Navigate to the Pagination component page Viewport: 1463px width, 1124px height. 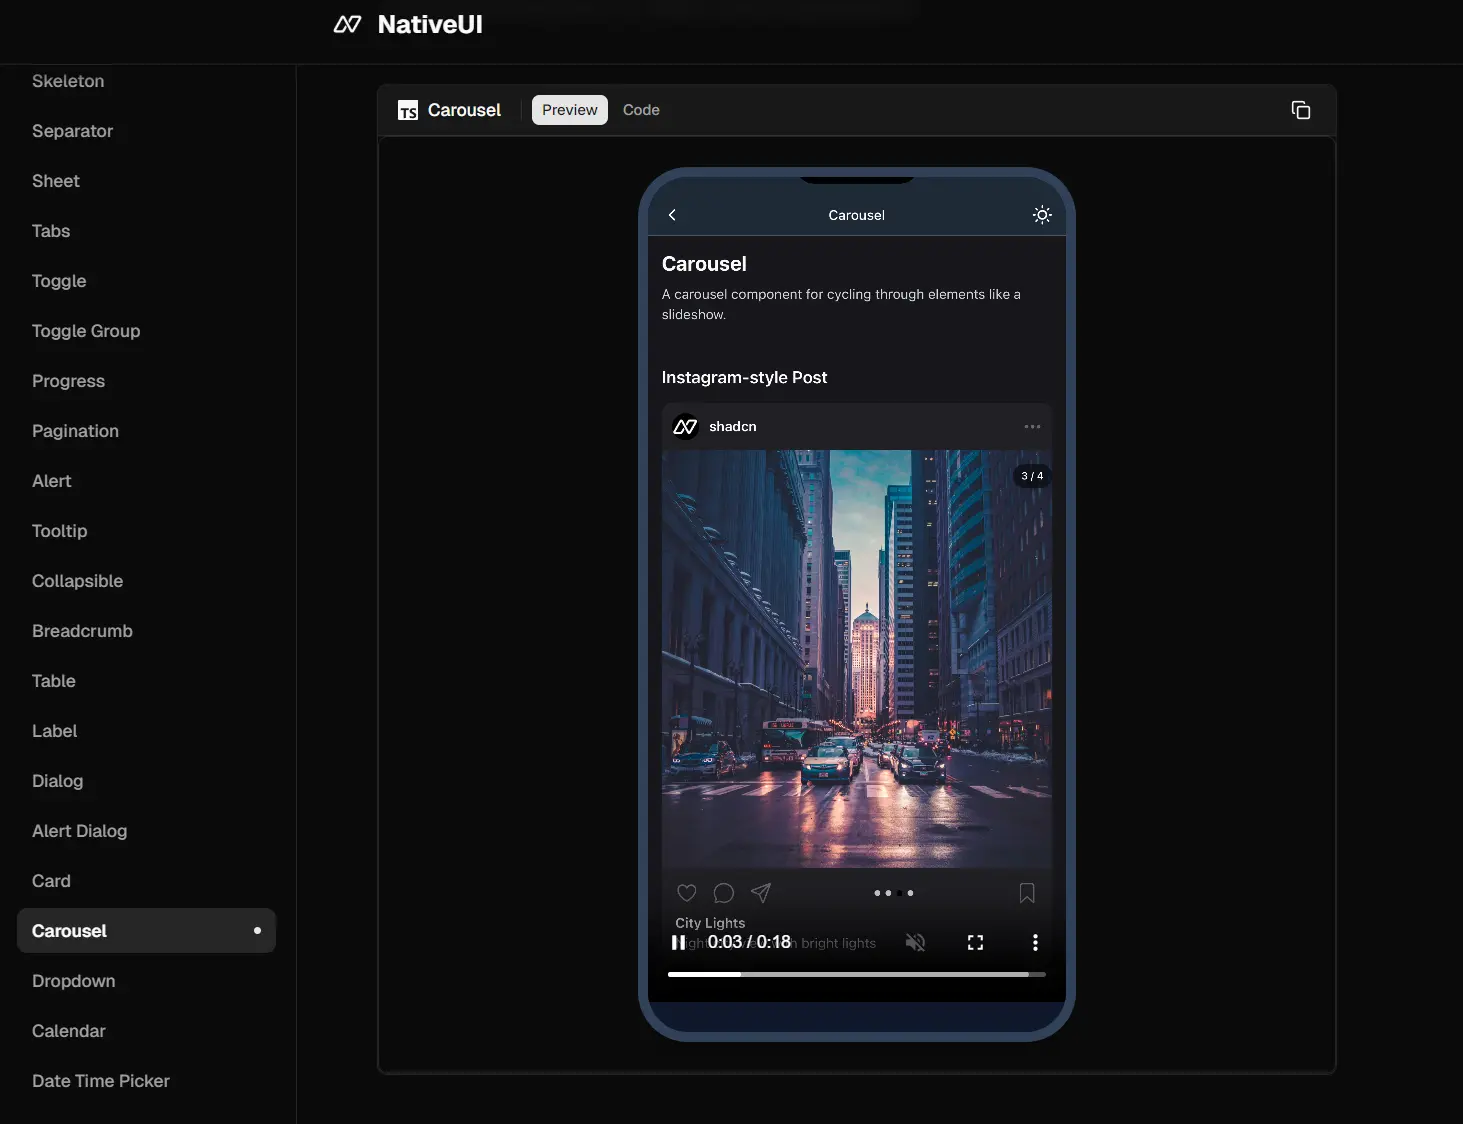pyautogui.click(x=75, y=431)
